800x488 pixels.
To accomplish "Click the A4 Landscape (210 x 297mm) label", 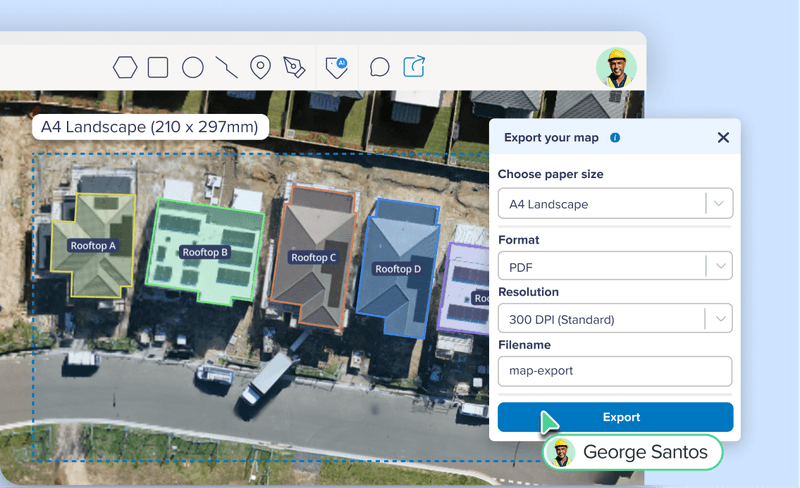I will point(150,127).
